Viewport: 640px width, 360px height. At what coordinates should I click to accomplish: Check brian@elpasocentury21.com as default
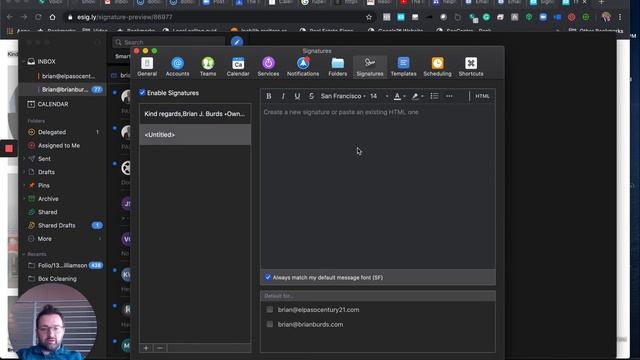pyautogui.click(x=270, y=309)
